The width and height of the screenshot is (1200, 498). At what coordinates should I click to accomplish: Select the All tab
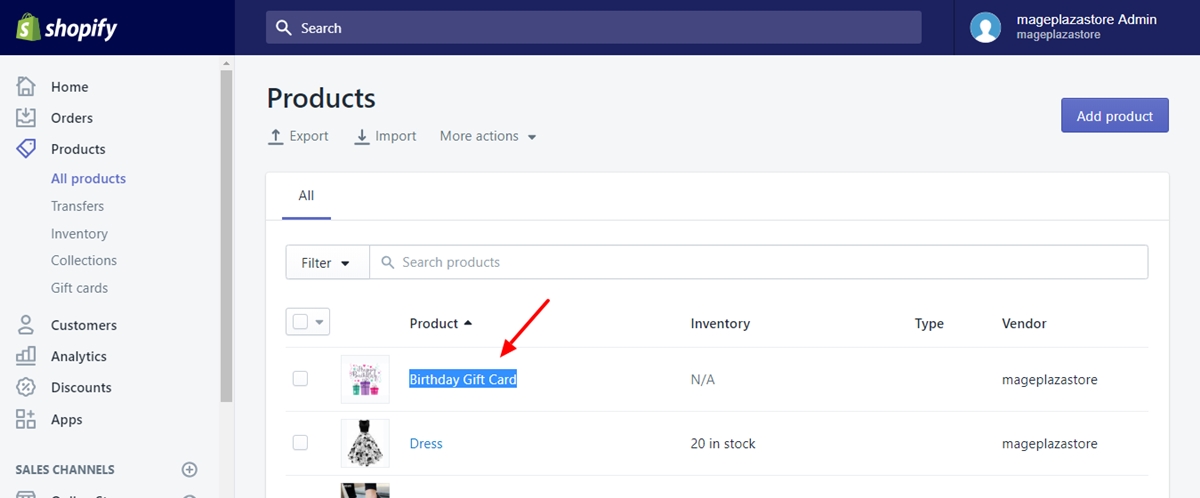tap(306, 196)
